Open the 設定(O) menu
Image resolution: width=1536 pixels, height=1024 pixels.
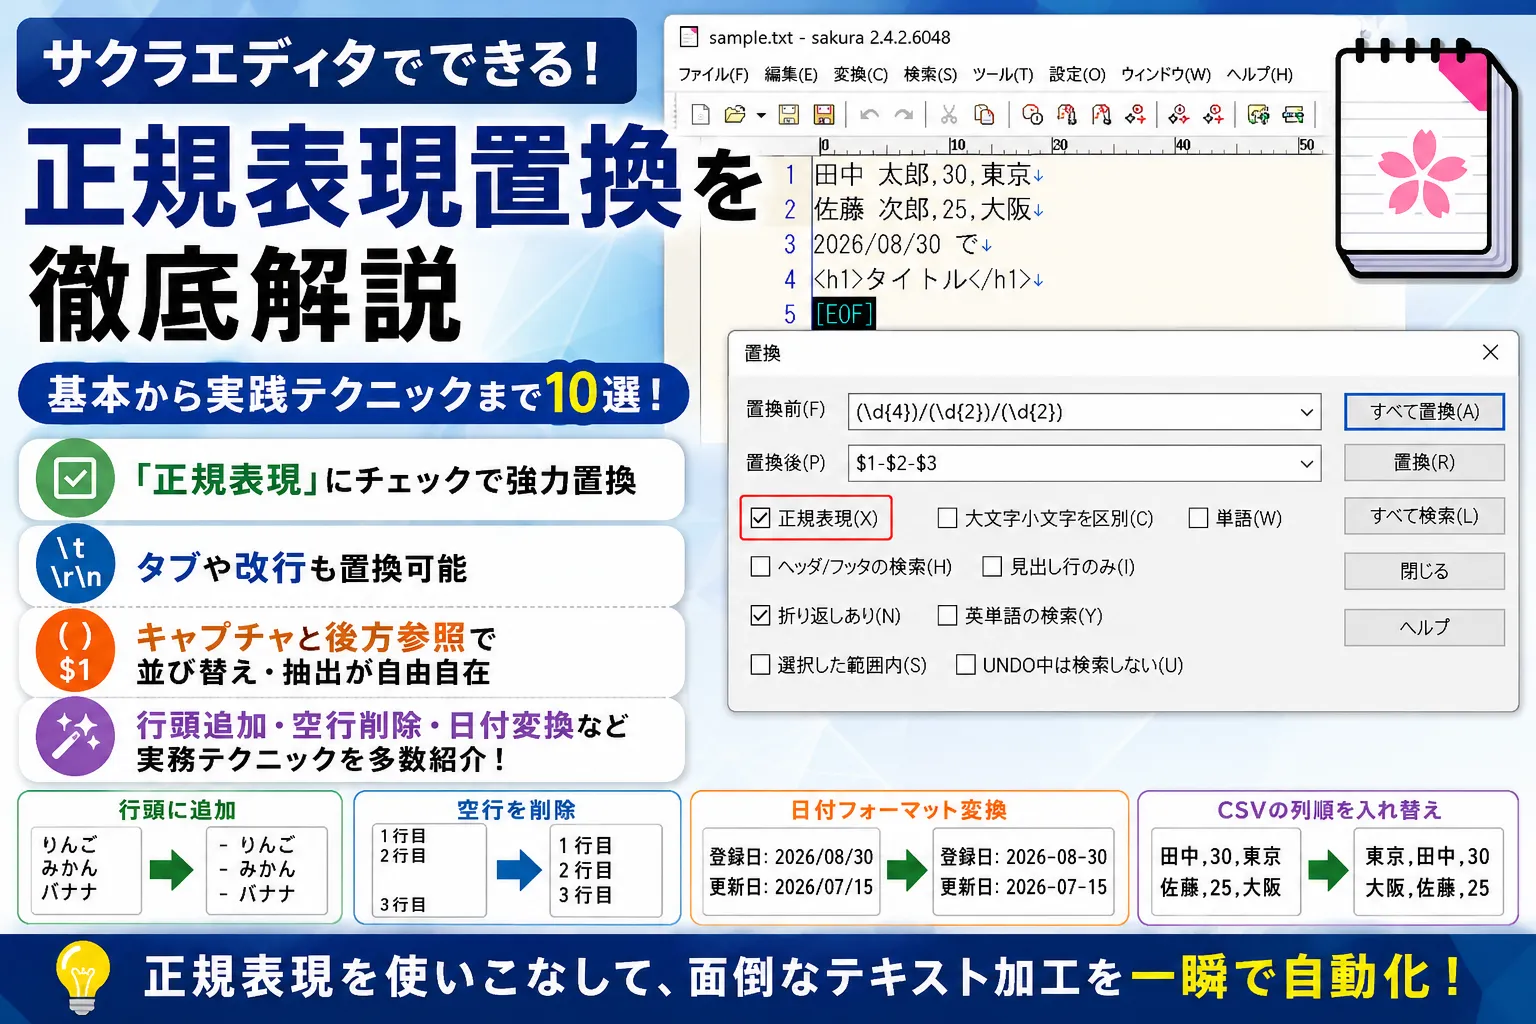tap(1077, 75)
